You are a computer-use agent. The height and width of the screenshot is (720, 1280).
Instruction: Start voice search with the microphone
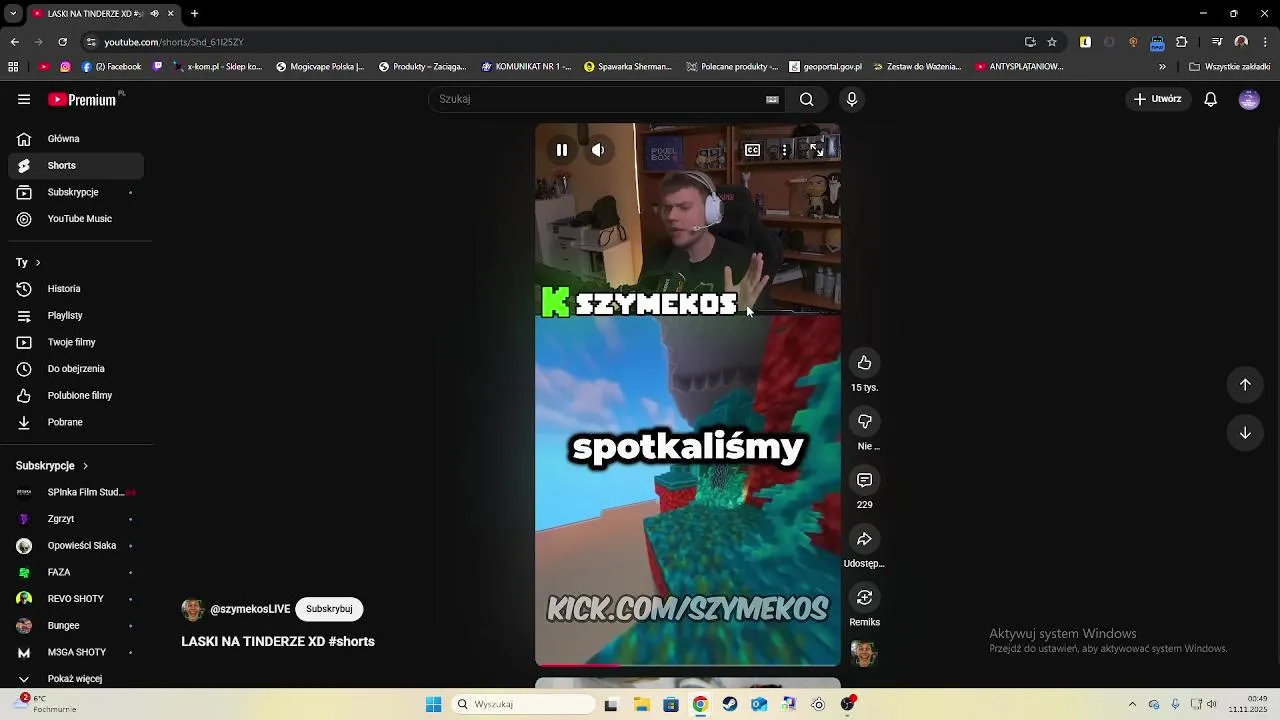click(x=852, y=99)
